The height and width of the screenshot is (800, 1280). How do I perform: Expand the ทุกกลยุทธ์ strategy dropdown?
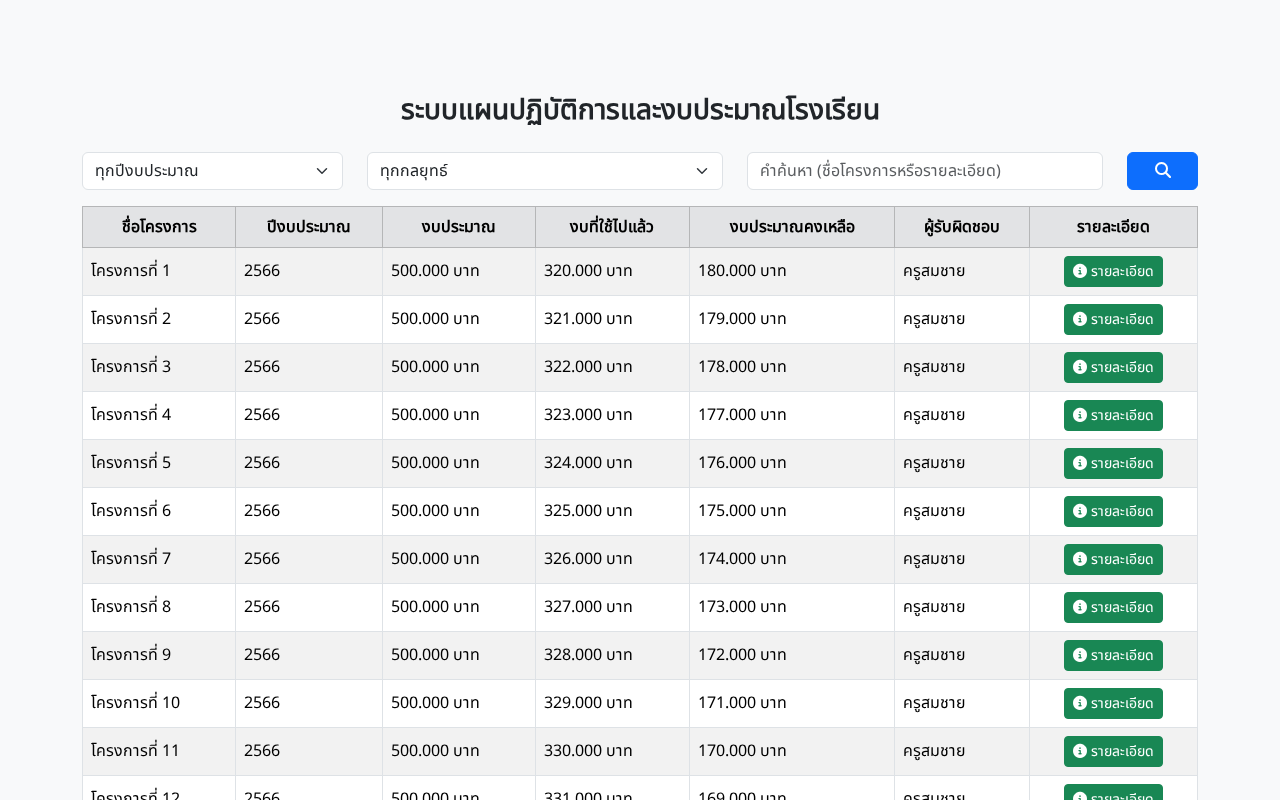(x=545, y=171)
